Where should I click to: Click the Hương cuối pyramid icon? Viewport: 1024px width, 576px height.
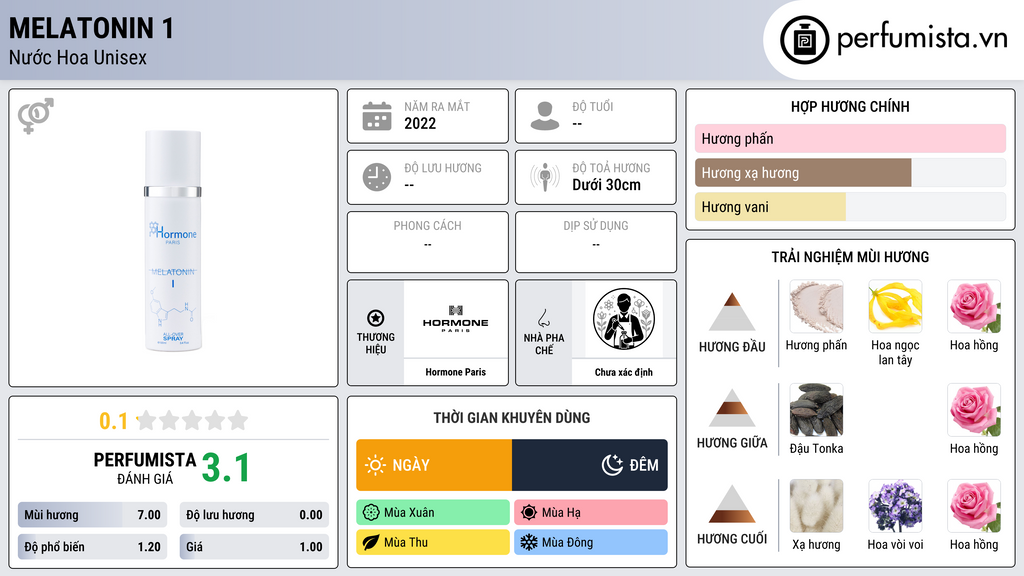(732, 504)
